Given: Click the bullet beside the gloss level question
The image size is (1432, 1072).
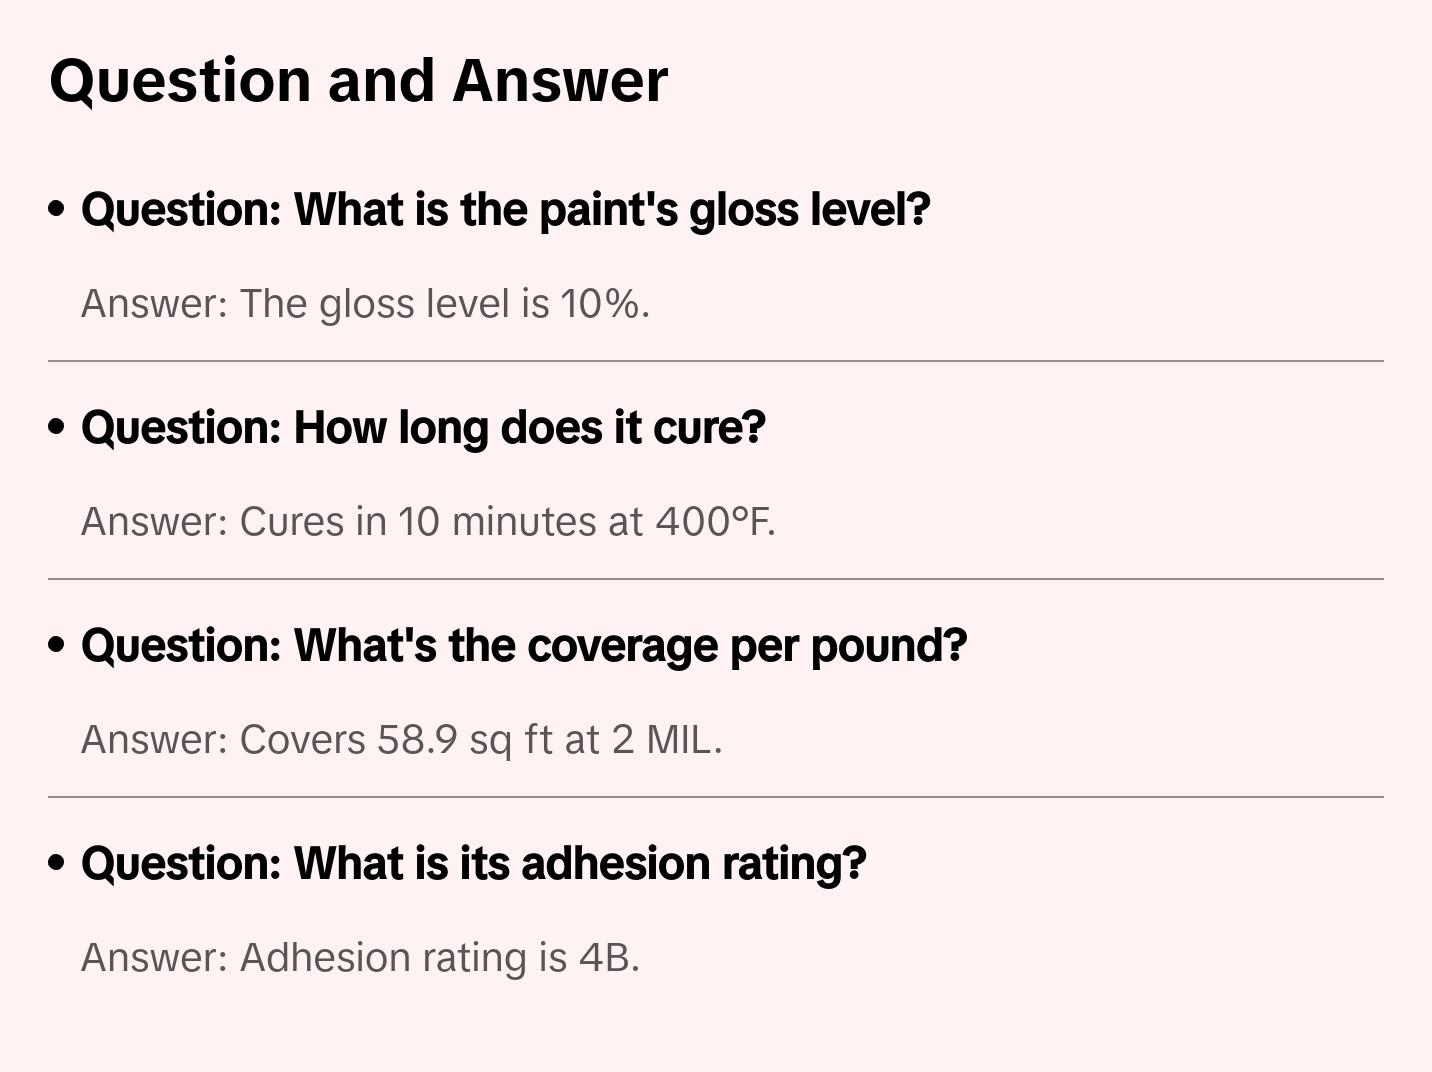Looking at the screenshot, I should pyautogui.click(x=57, y=209).
